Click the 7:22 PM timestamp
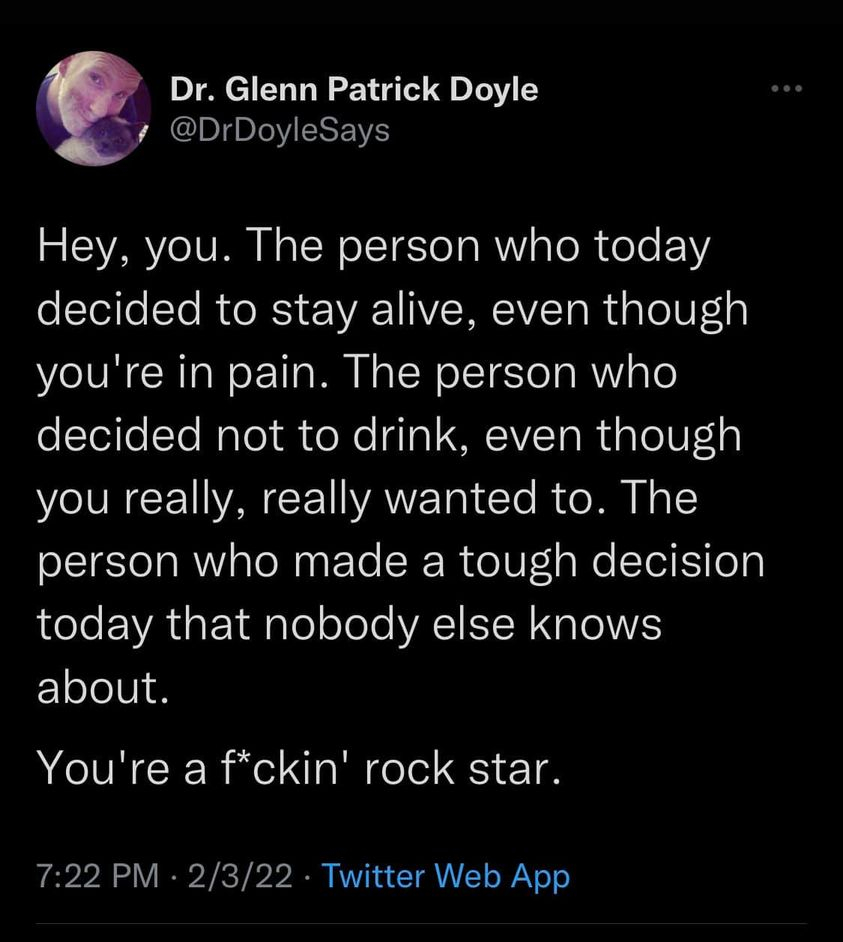This screenshot has width=843, height=942. (97, 877)
